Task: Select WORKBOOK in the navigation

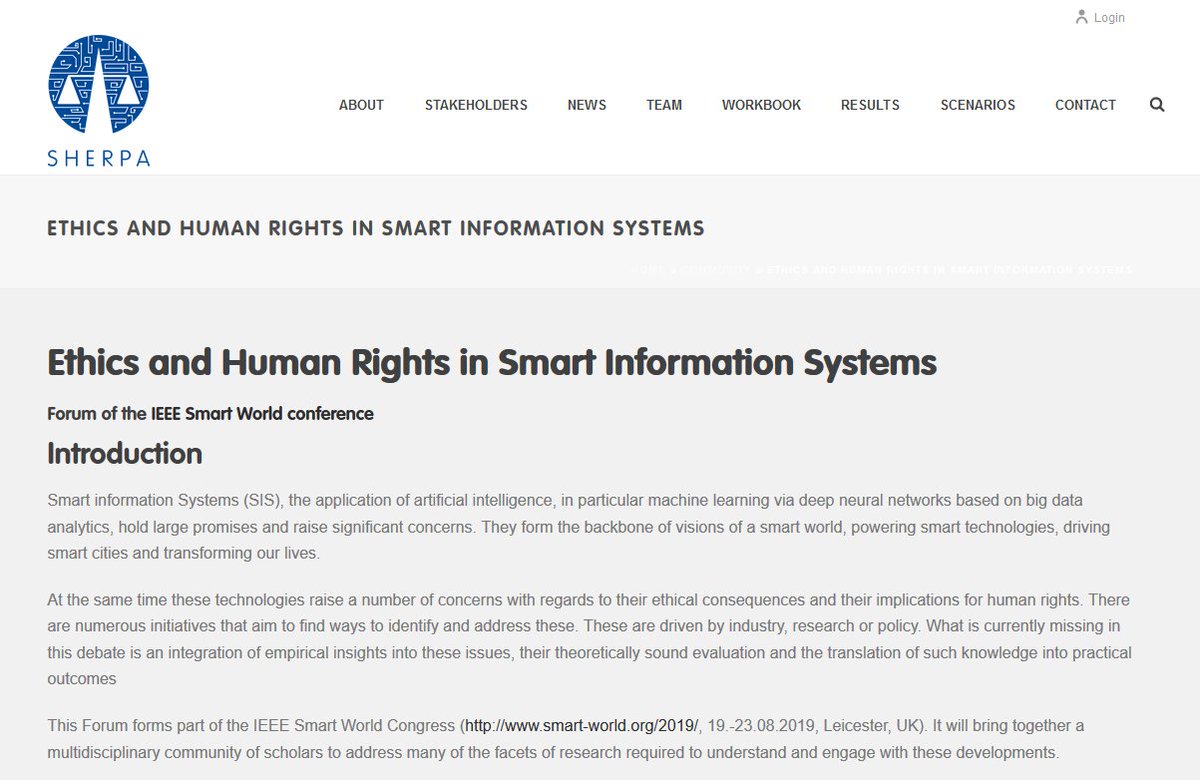Action: point(761,105)
